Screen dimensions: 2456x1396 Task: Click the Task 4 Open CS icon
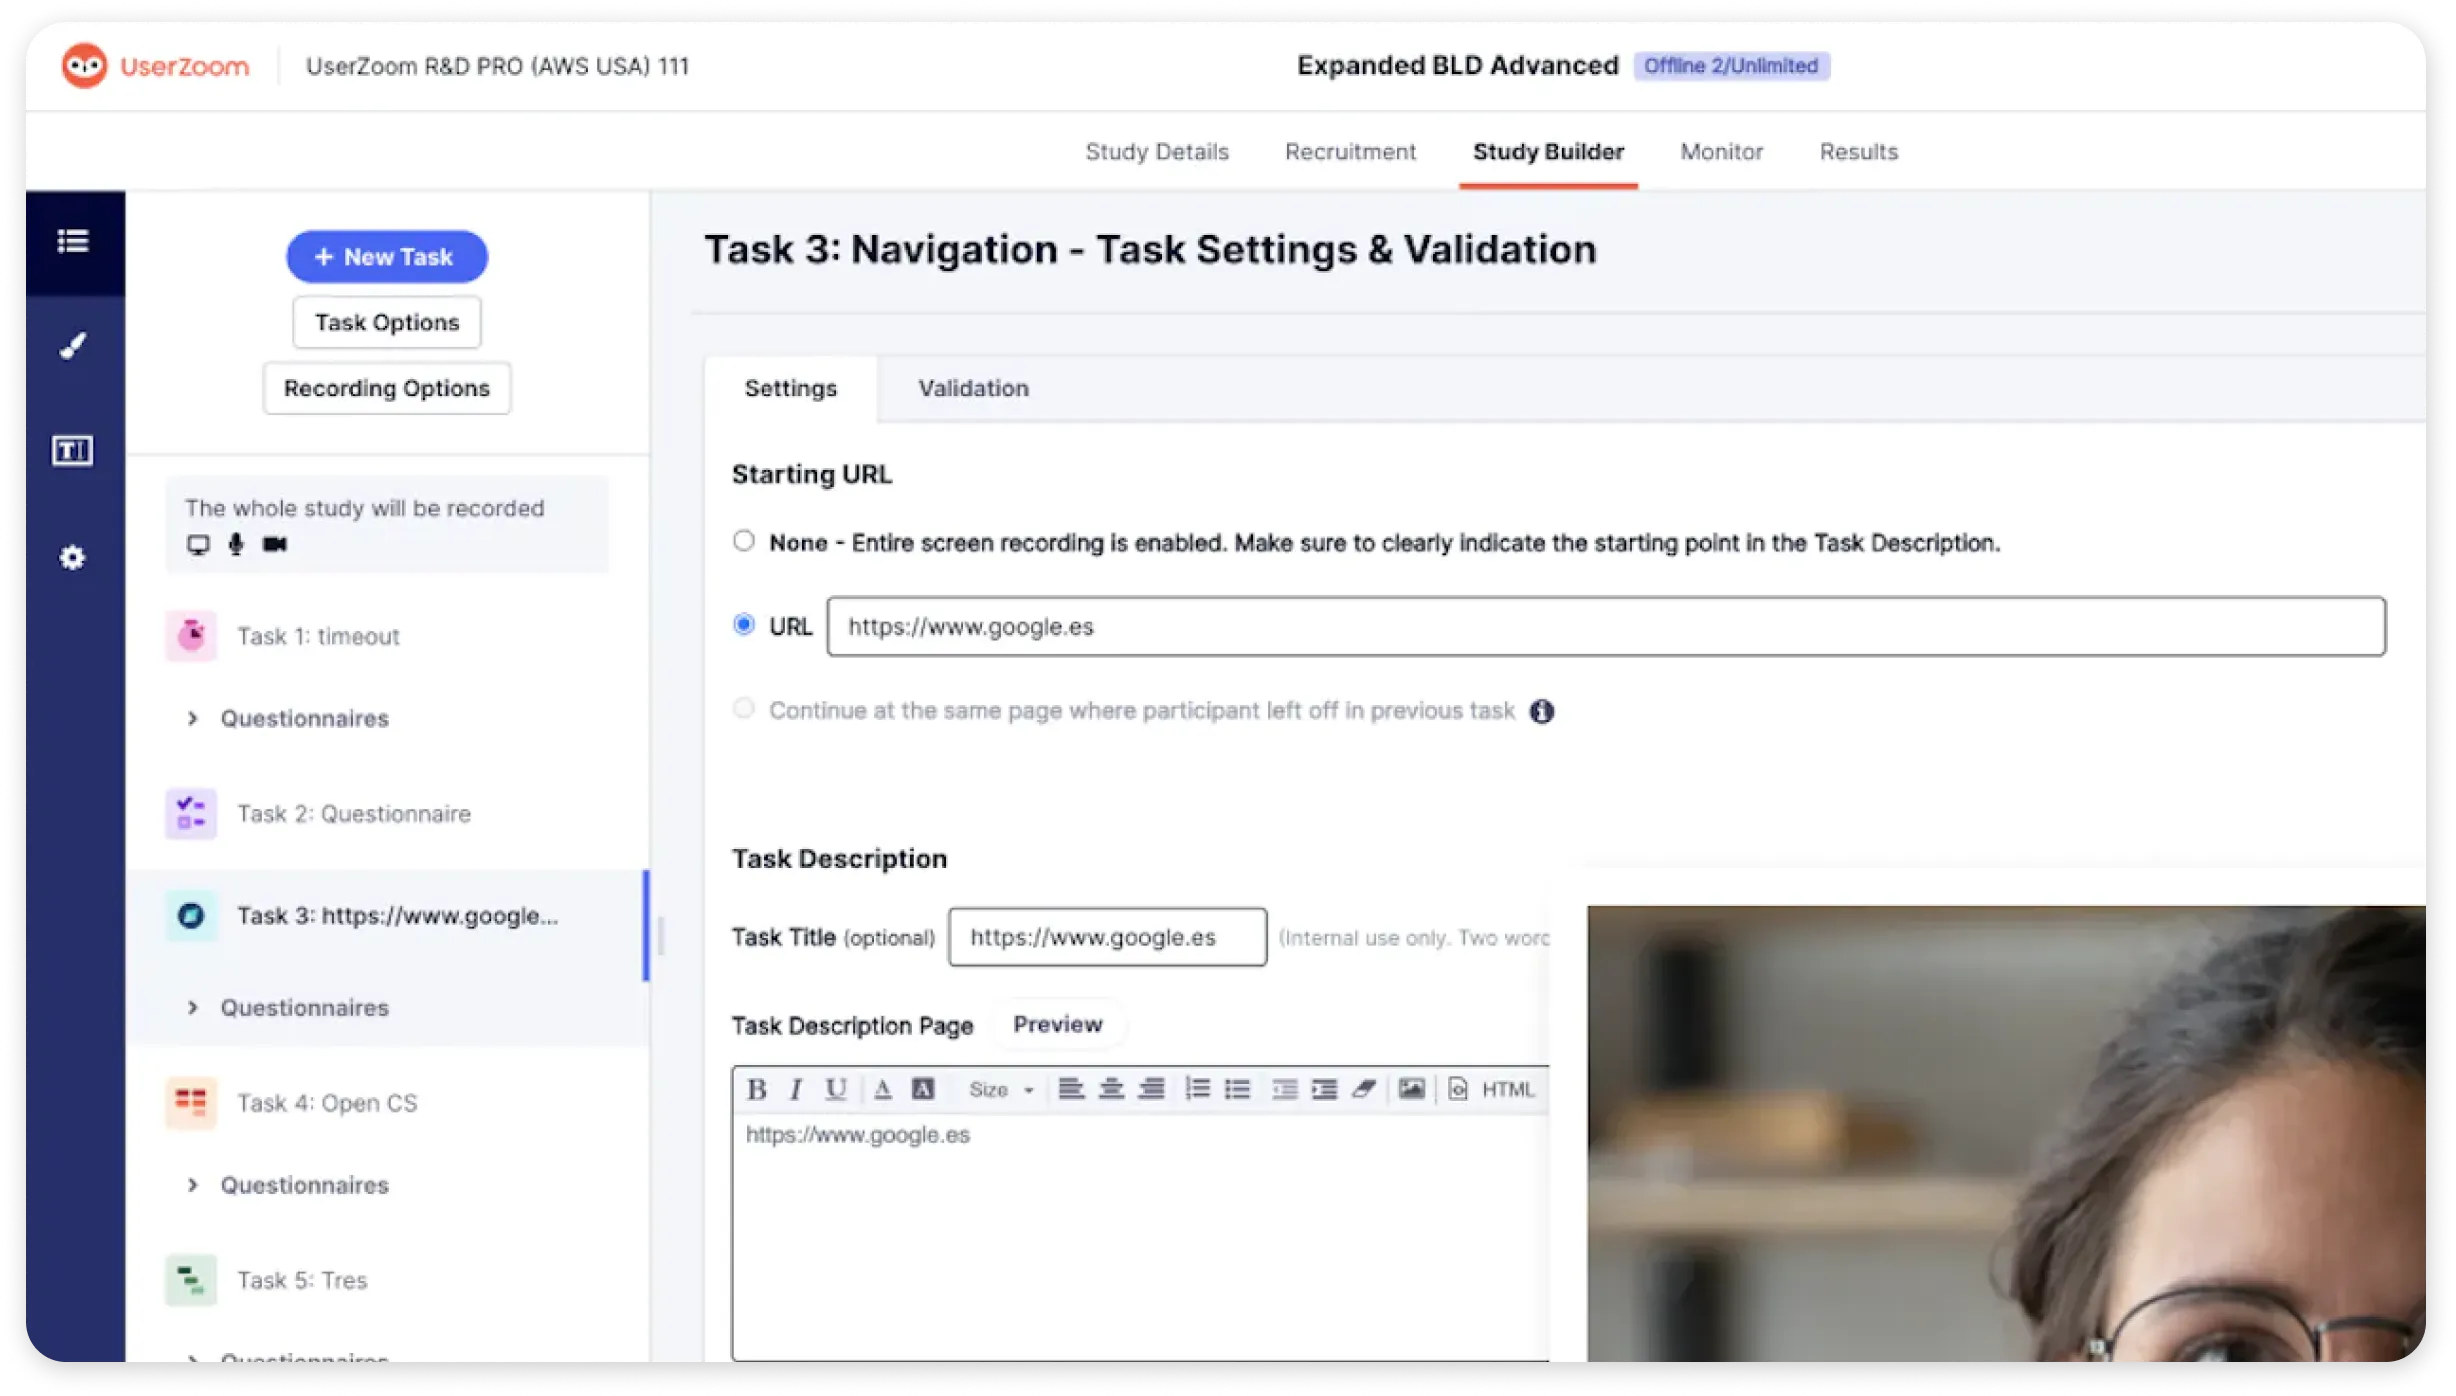191,1102
